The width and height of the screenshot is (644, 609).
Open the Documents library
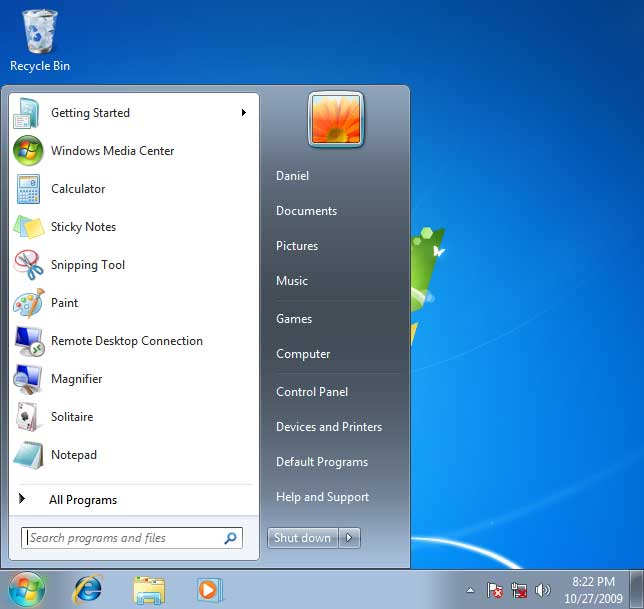306,211
